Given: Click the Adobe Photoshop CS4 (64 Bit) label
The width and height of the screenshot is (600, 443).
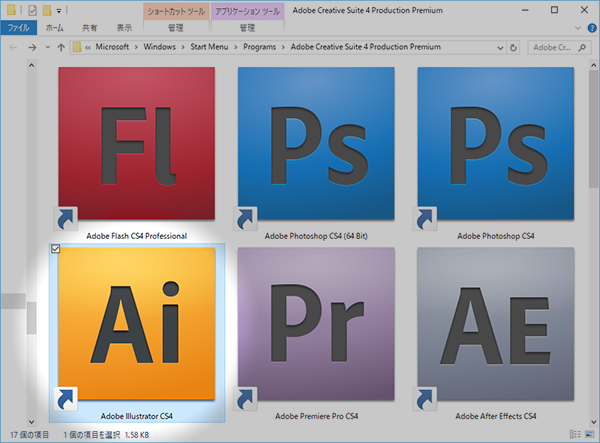Looking at the screenshot, I should [x=316, y=236].
